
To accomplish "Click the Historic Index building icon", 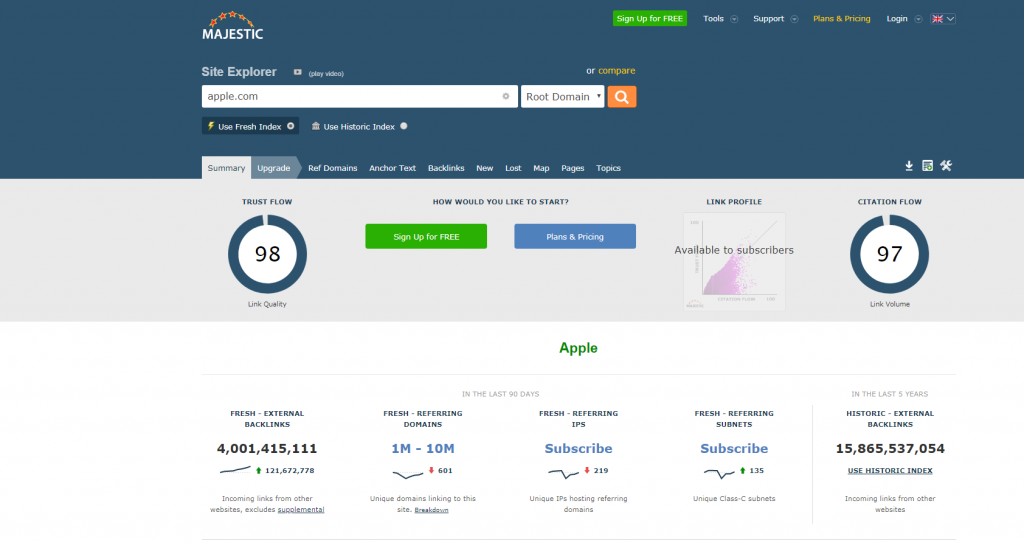I will (x=315, y=126).
